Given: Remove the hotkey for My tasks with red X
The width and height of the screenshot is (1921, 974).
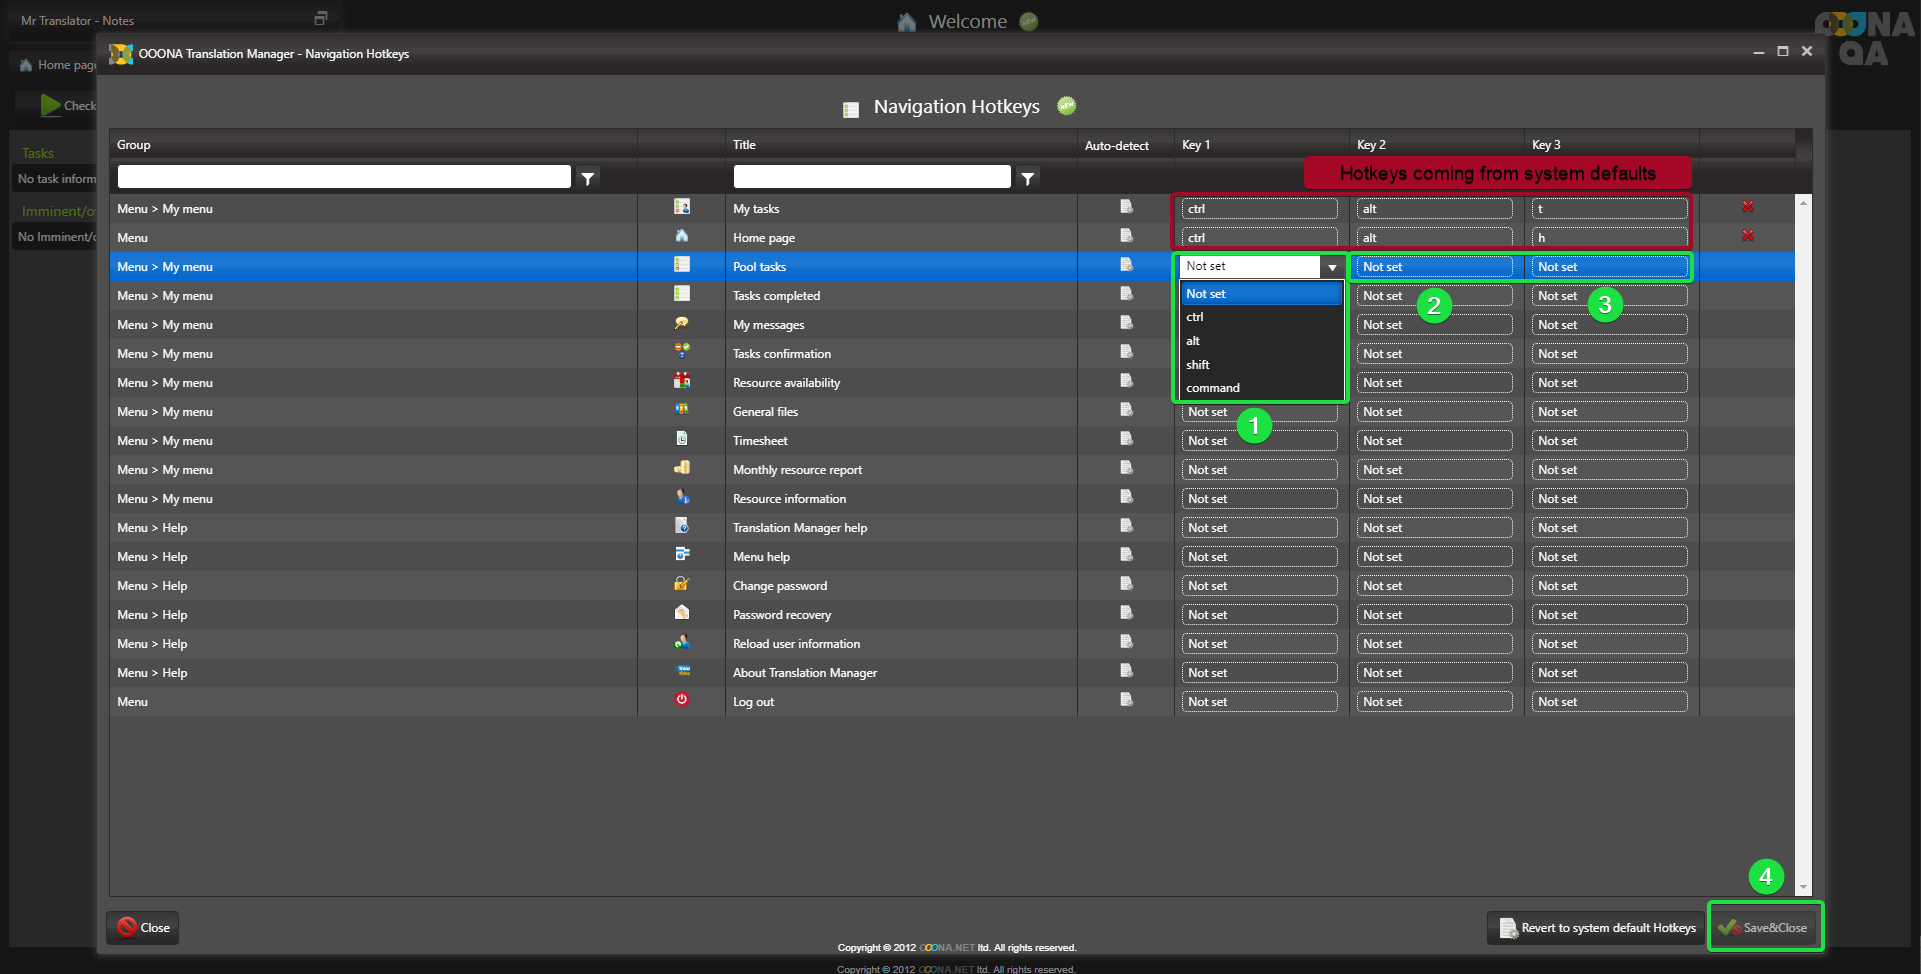Looking at the screenshot, I should 1747,207.
